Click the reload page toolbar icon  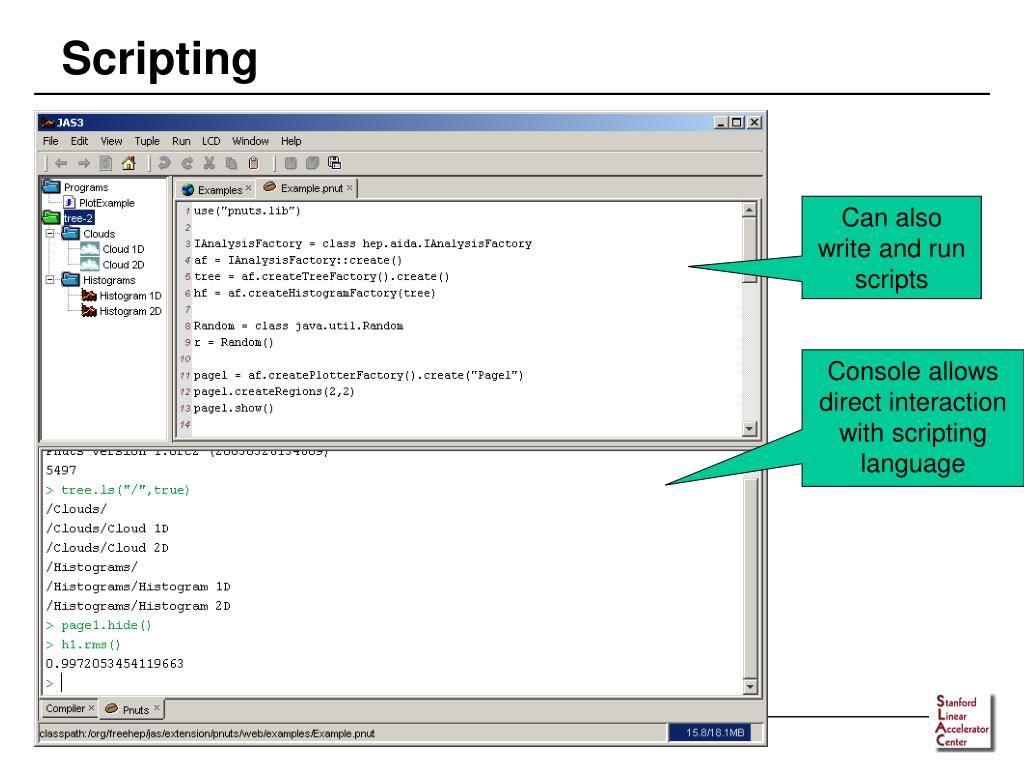point(106,163)
